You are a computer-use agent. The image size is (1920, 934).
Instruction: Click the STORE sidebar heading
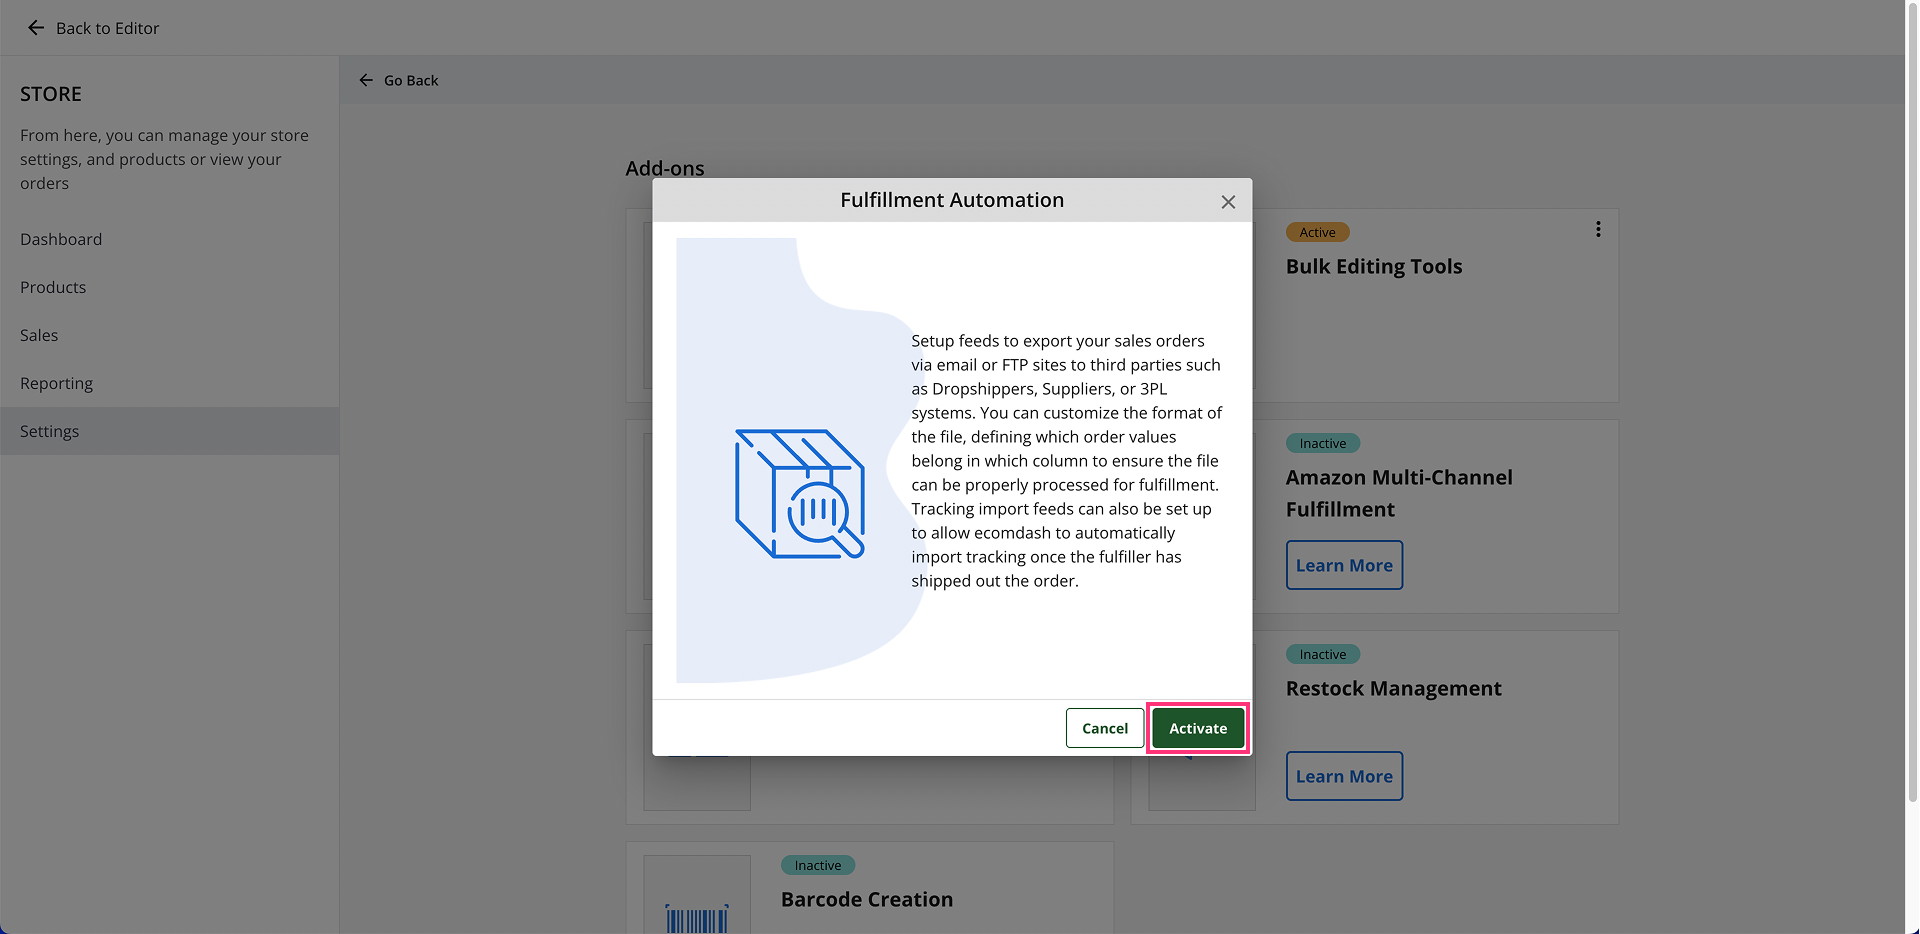click(51, 94)
